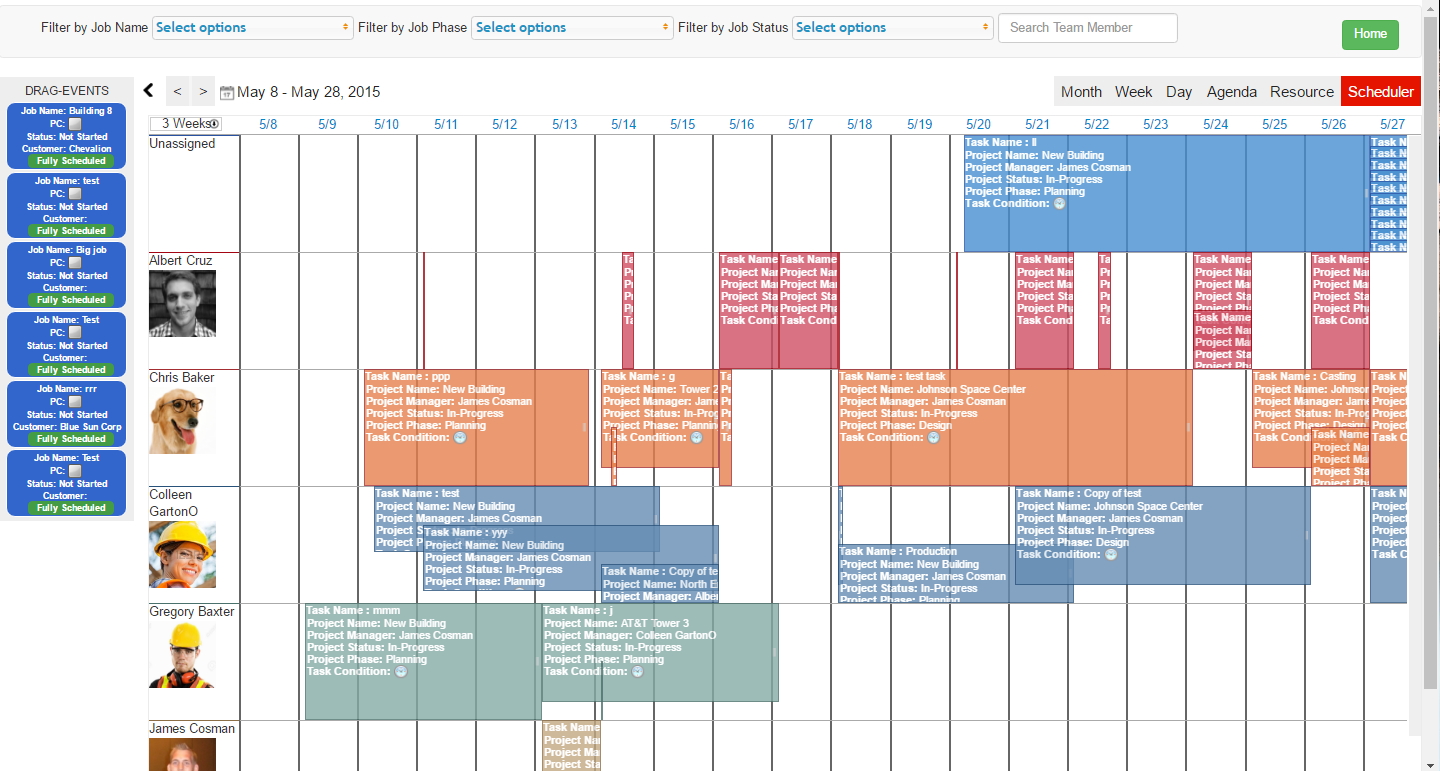Toggle PC checkbox for Big job

coord(75,263)
